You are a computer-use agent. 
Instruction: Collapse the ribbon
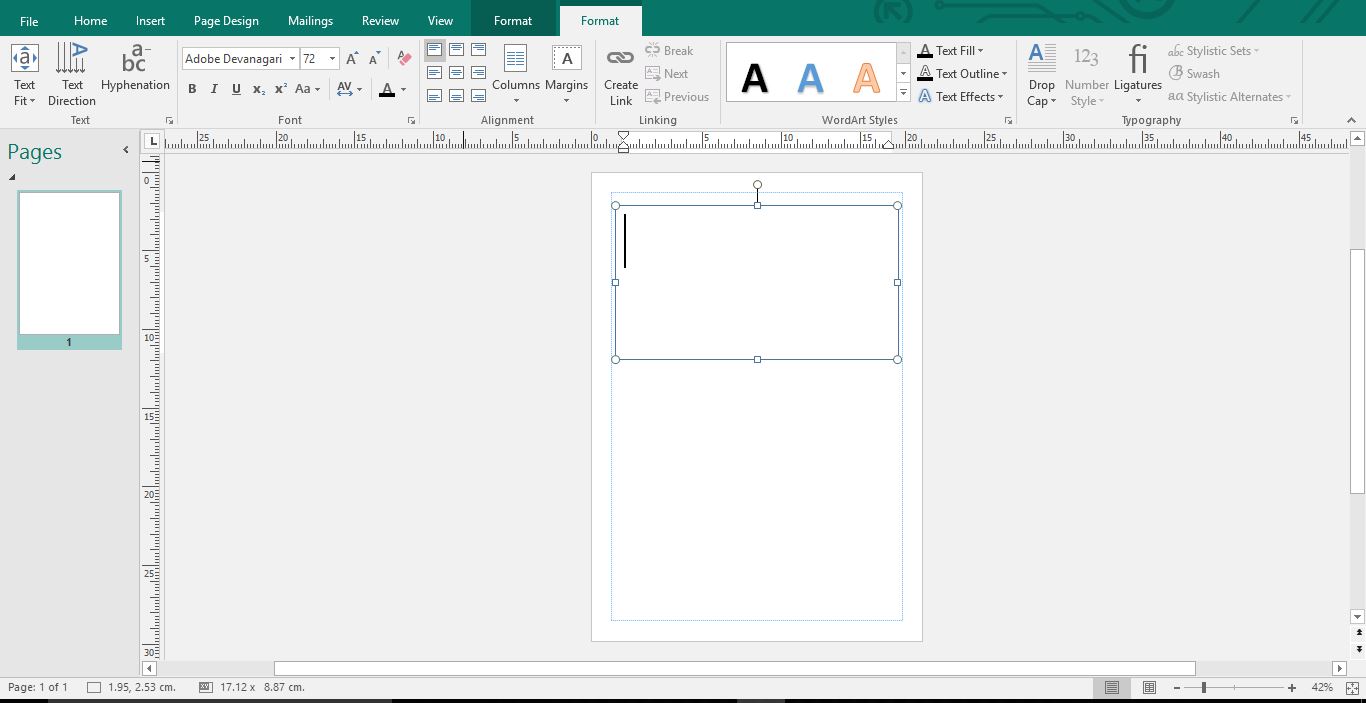(x=1351, y=121)
